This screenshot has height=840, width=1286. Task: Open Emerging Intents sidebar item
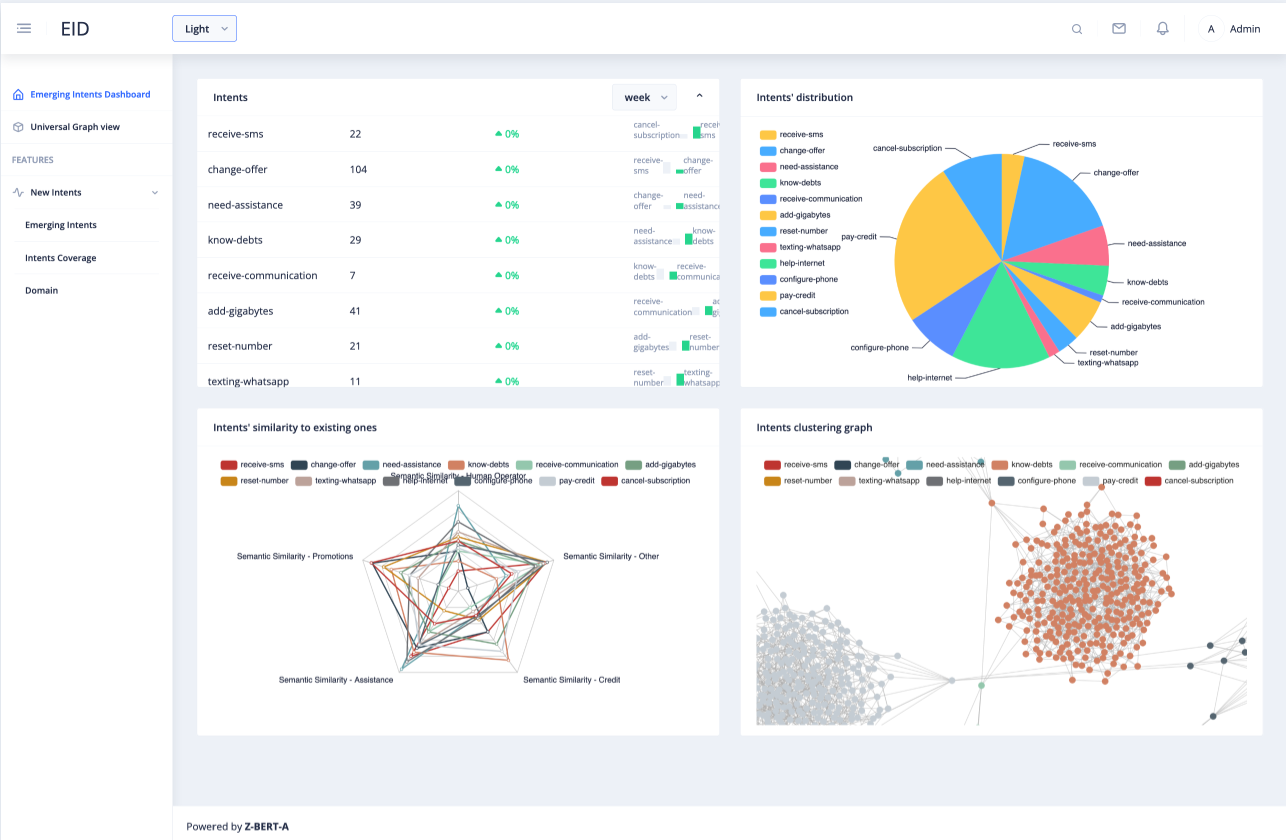(61, 225)
